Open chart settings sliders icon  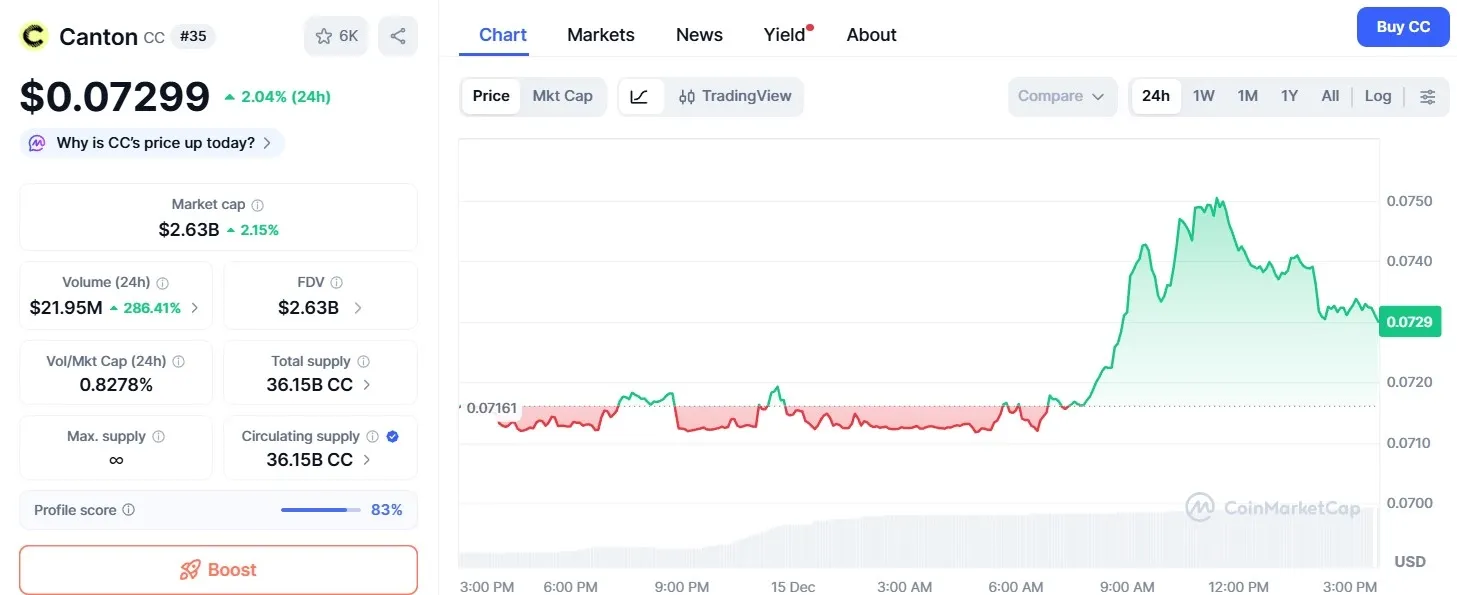click(1427, 97)
